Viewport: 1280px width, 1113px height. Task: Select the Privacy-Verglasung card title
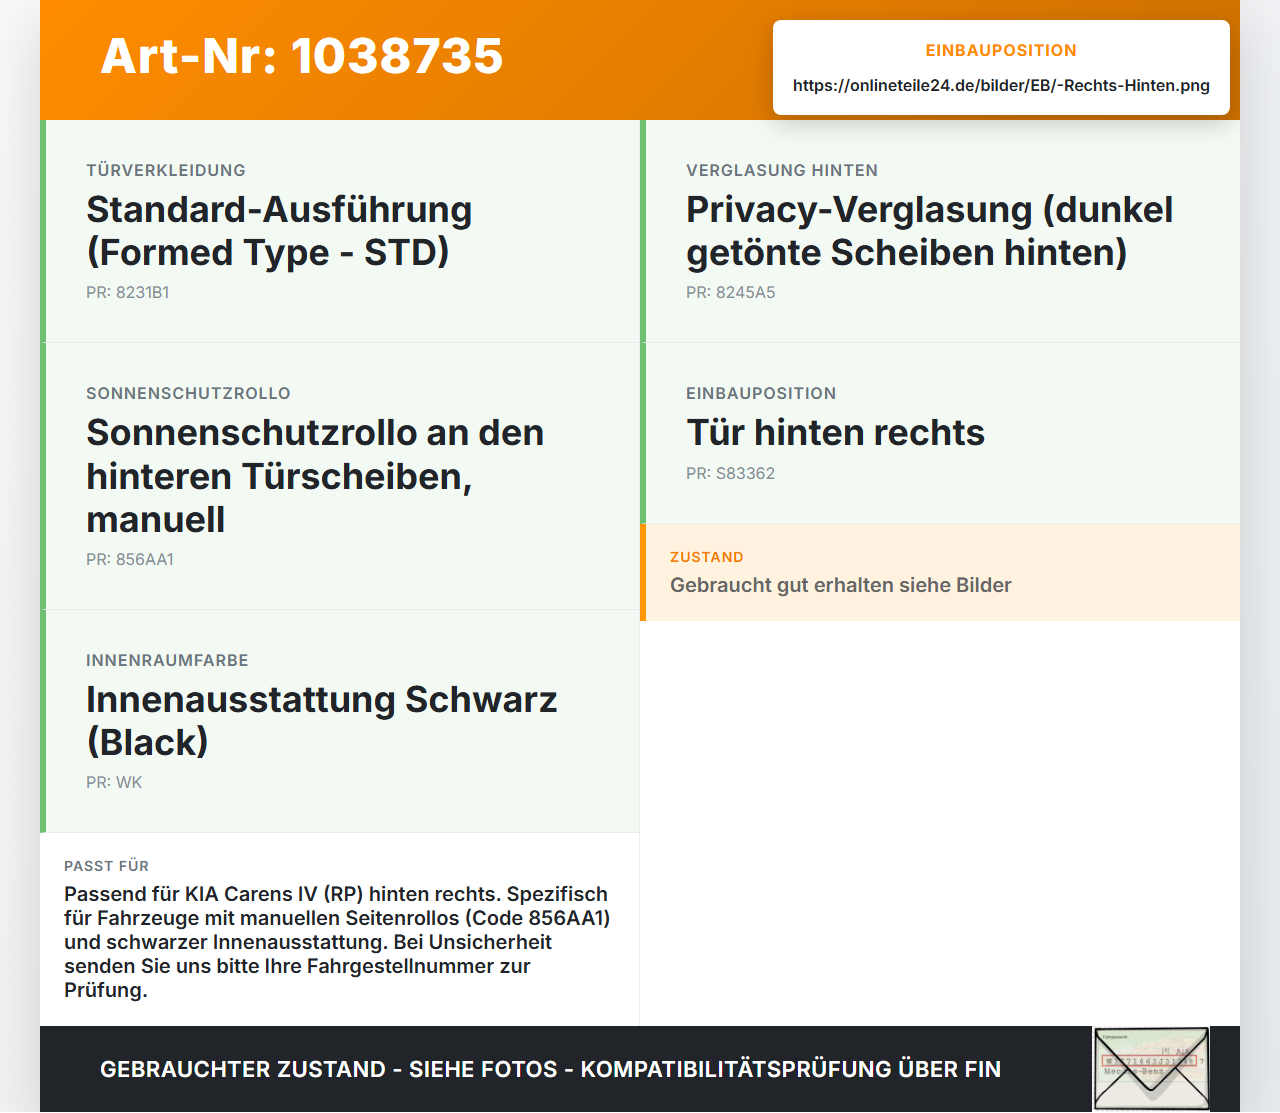point(929,231)
